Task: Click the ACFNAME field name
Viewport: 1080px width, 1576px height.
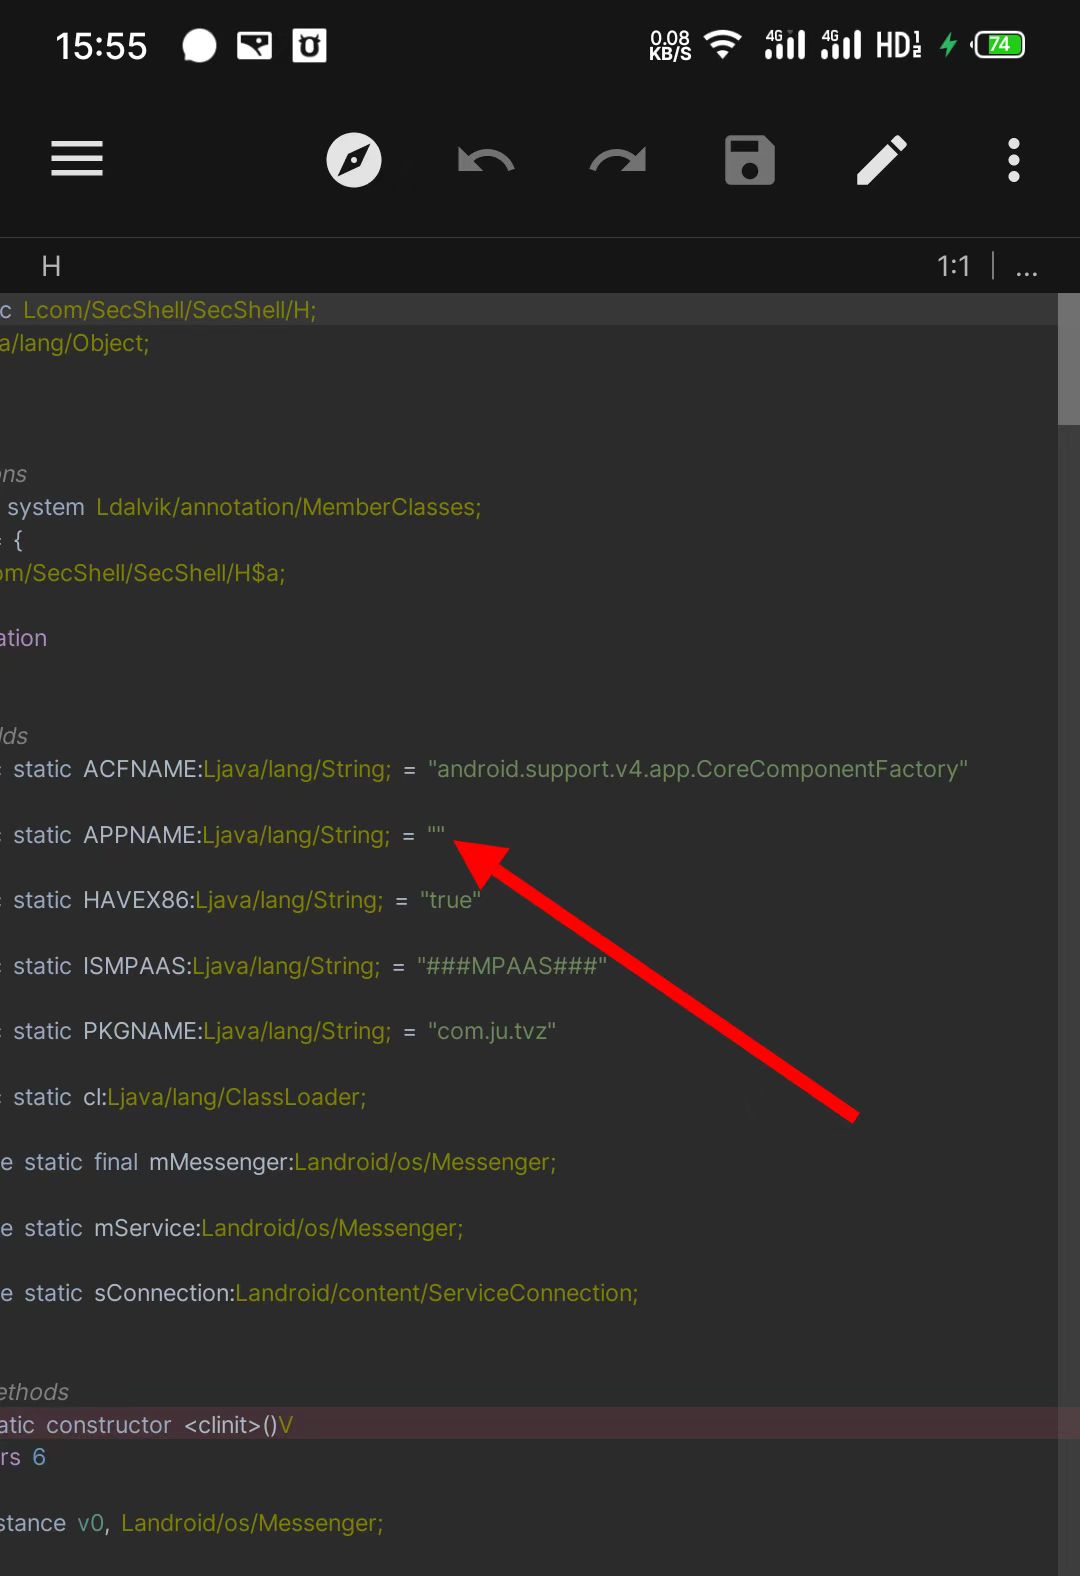Action: (141, 769)
